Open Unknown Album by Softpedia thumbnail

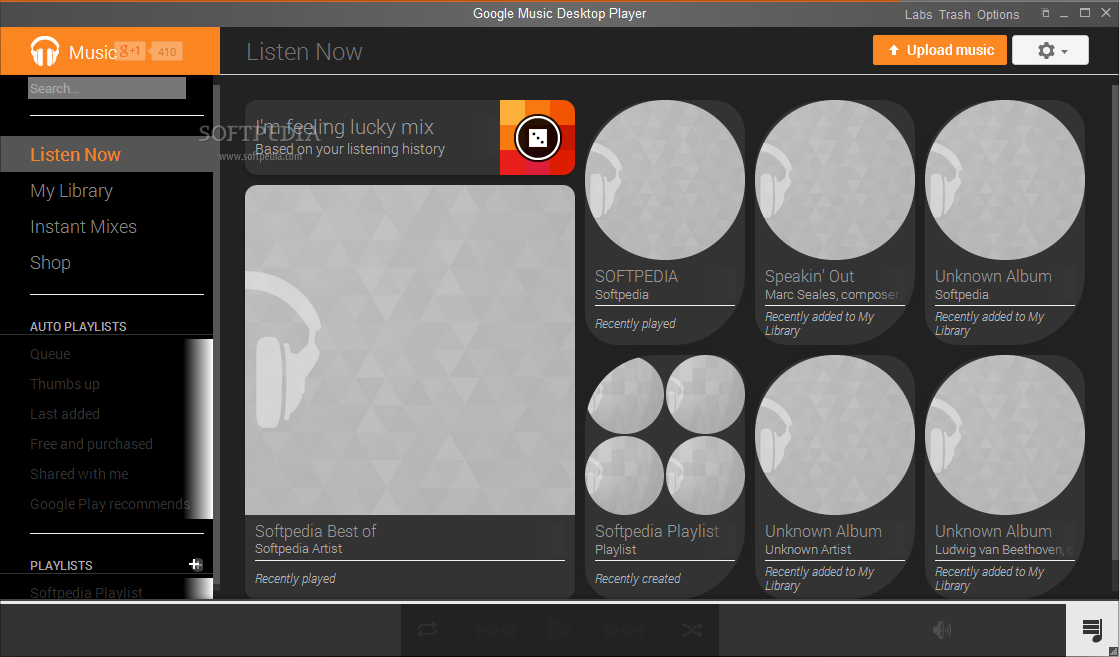(1005, 180)
